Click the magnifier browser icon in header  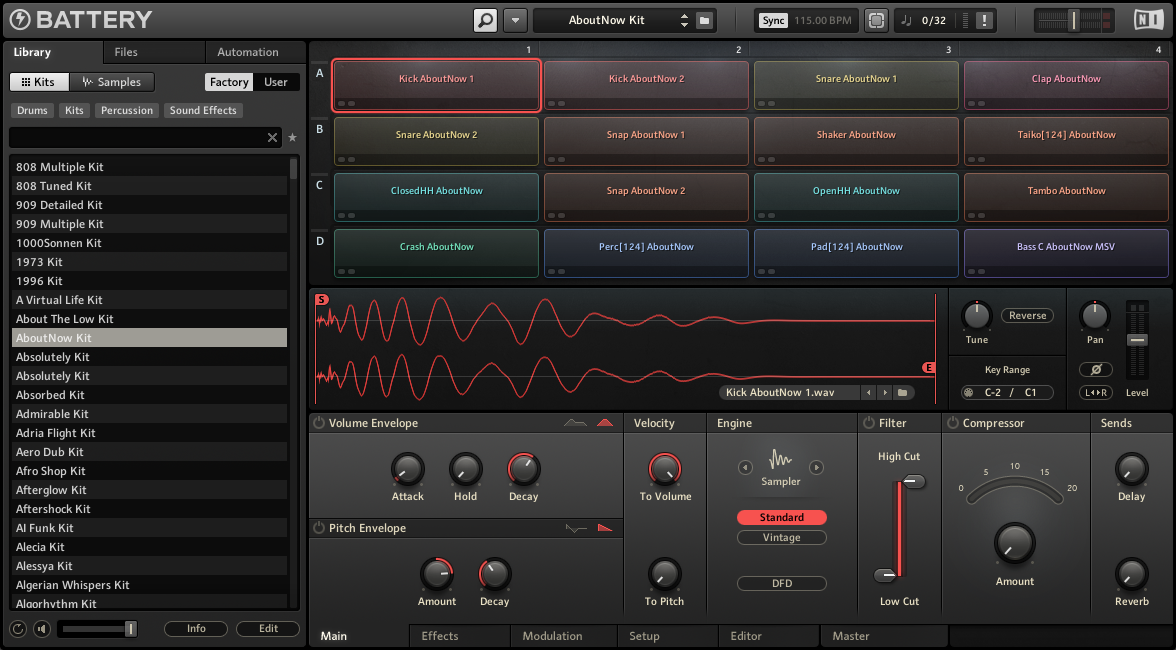[485, 20]
